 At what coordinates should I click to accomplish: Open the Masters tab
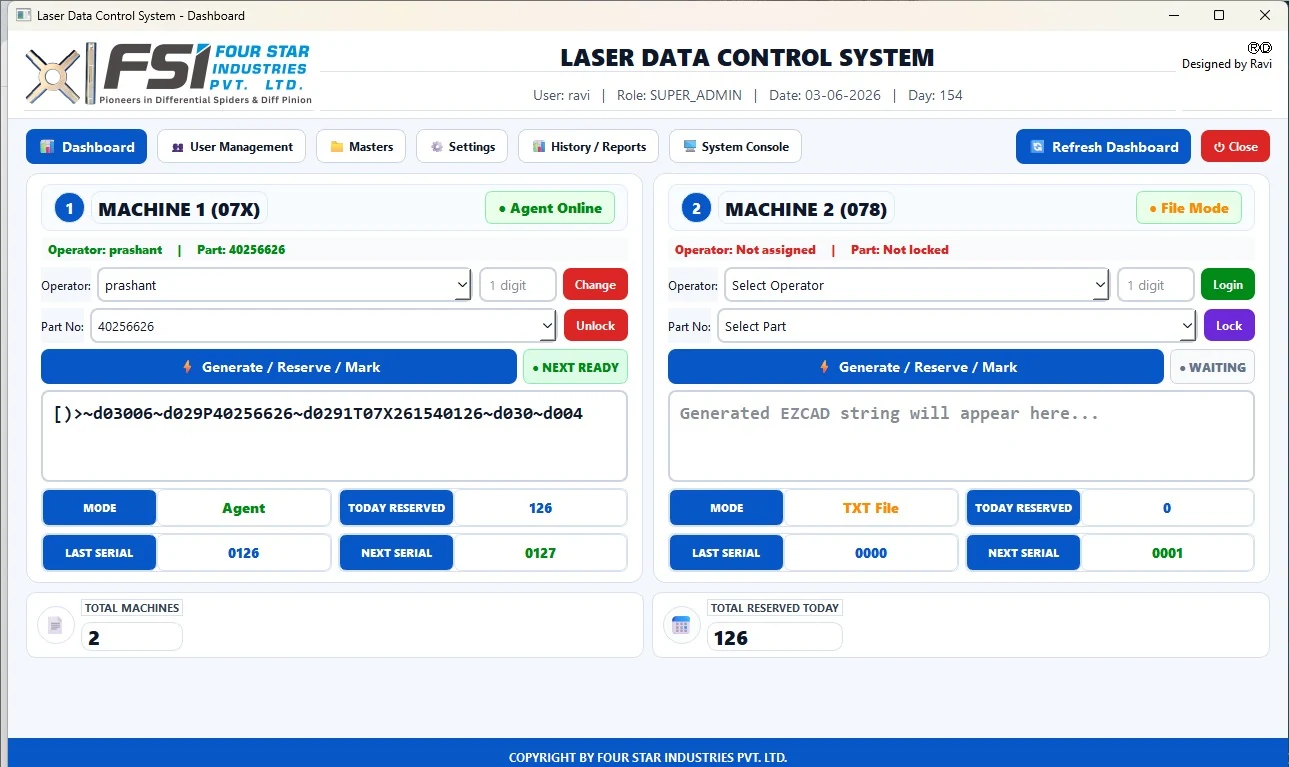tap(361, 147)
